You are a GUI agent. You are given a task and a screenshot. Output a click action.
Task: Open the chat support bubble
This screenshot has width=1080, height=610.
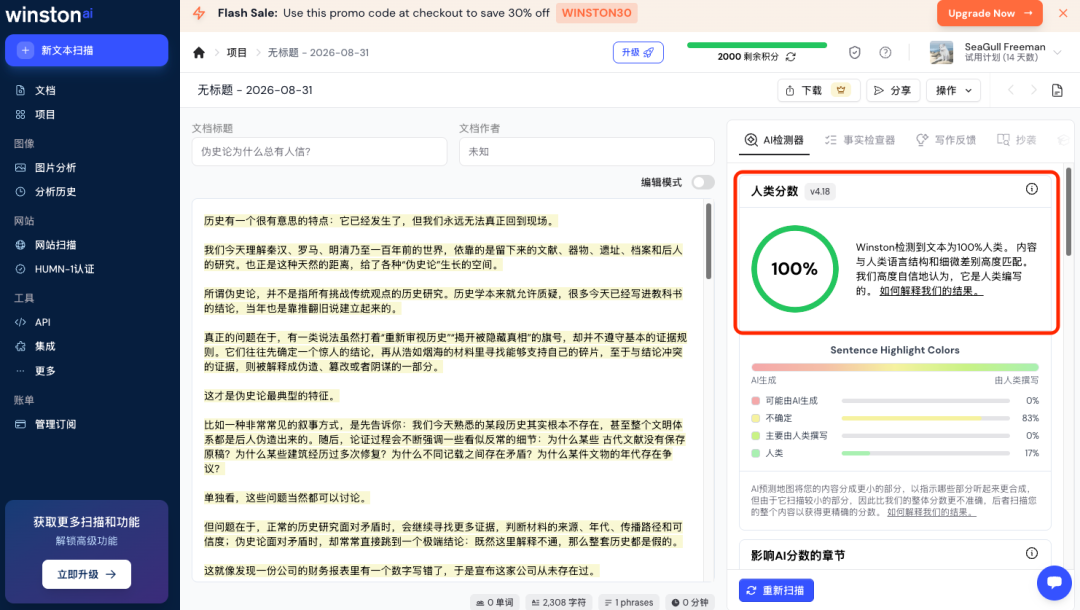coord(1054,583)
